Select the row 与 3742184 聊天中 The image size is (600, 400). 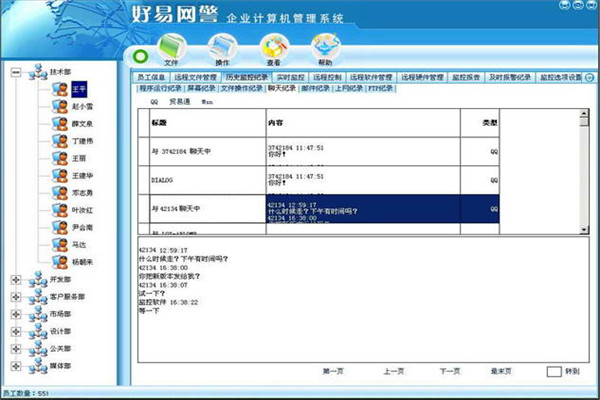coord(319,152)
